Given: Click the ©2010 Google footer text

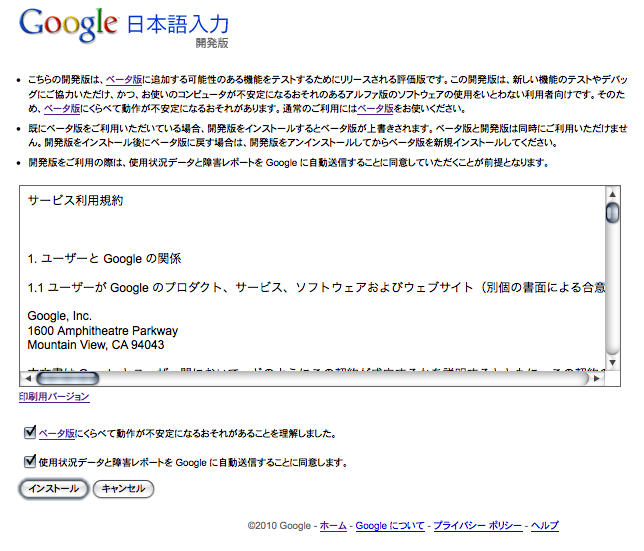Looking at the screenshot, I should click(x=279, y=526).
